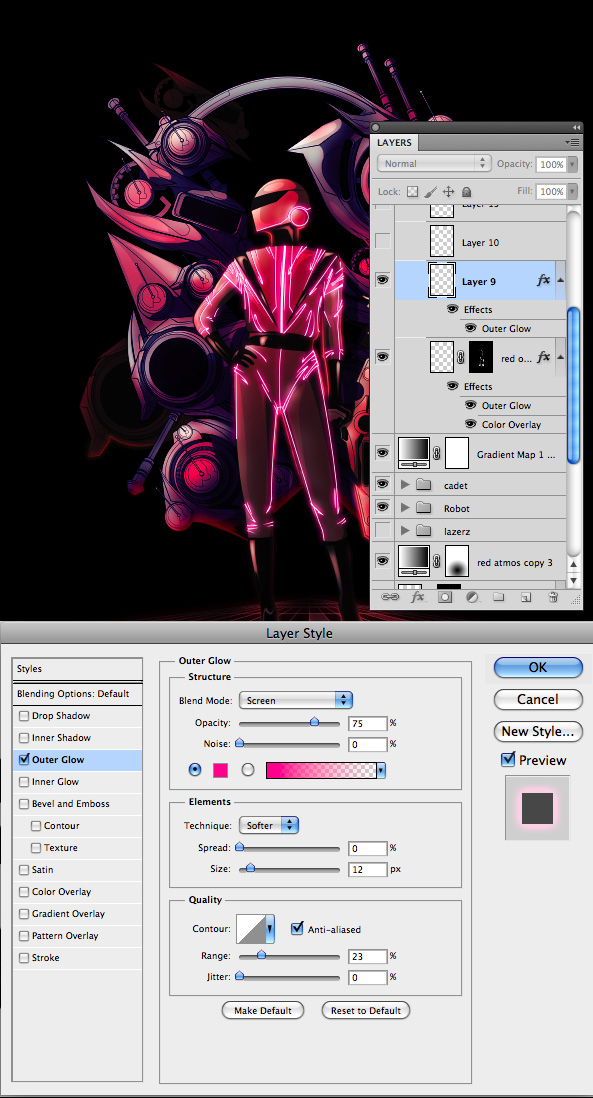This screenshot has height=1098, width=593.
Task: Show Layer 10 using its empty visibility box
Action: pyautogui.click(x=383, y=242)
